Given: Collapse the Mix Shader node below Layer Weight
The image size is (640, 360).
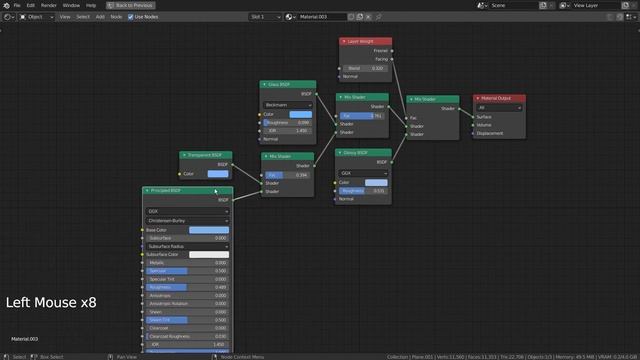Looking at the screenshot, I should tap(340, 97).
